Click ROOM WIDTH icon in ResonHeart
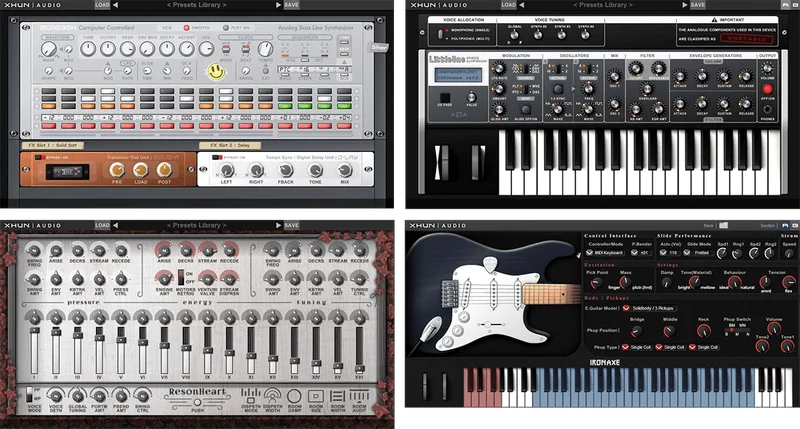Image resolution: width=800 pixels, height=429 pixels. [338, 396]
